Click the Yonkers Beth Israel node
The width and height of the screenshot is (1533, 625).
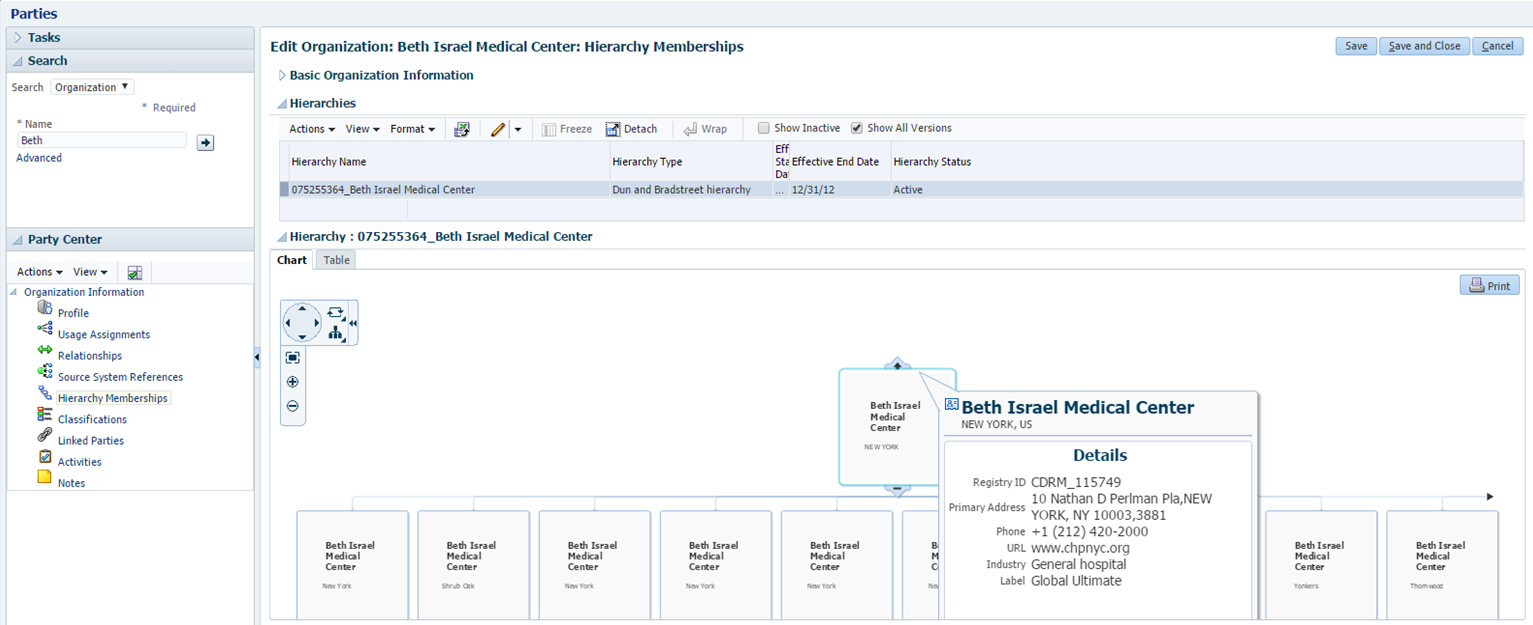(x=1321, y=565)
